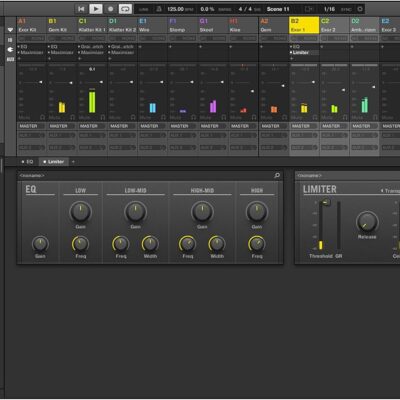
Task: Cue H1 Kloe channel headphone icon
Action: click(x=254, y=117)
